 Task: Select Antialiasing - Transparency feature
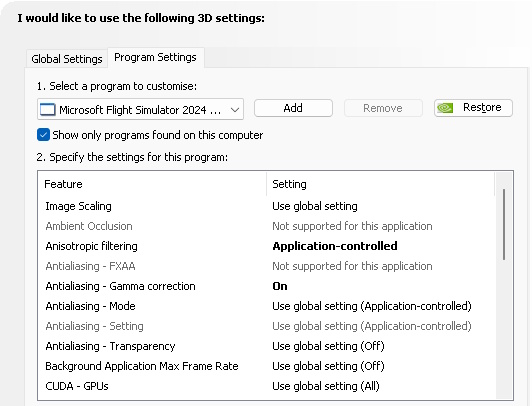(x=110, y=346)
